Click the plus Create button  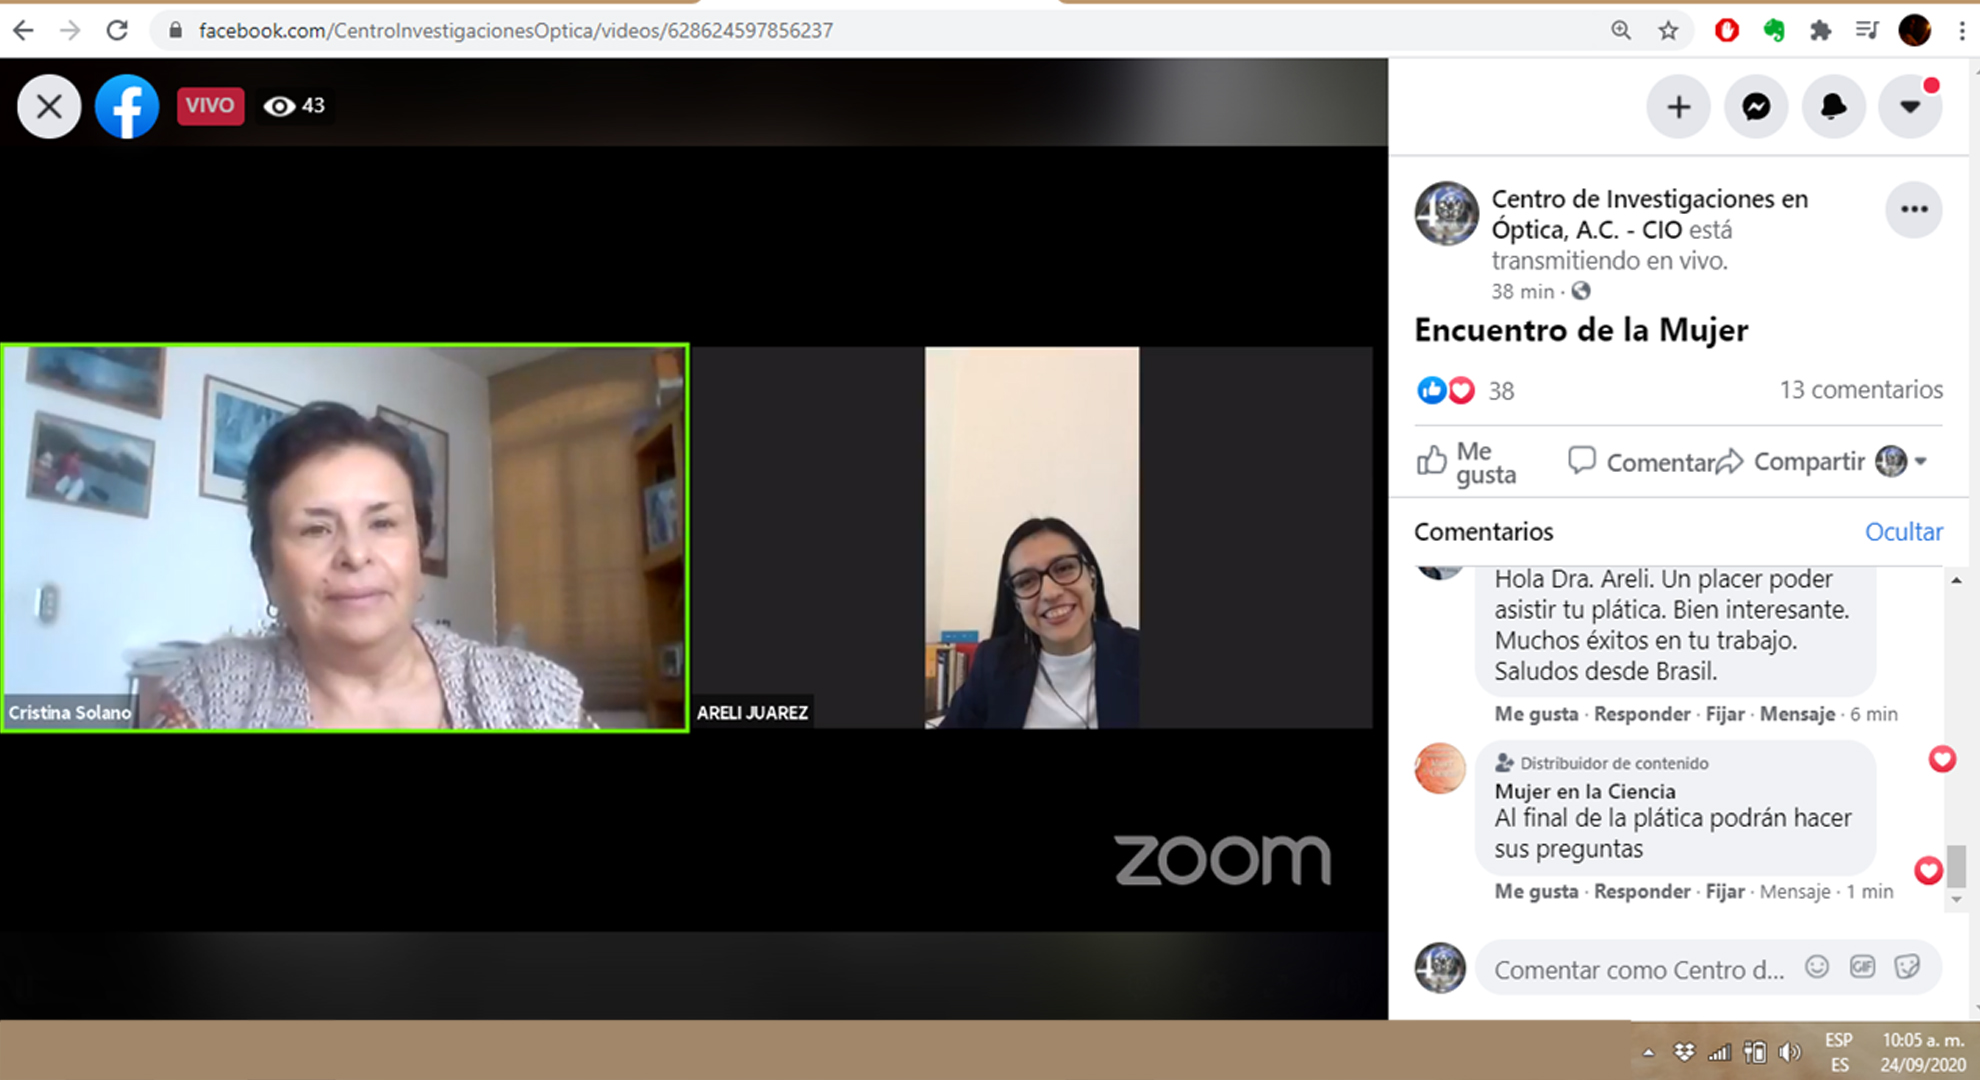pyautogui.click(x=1679, y=106)
